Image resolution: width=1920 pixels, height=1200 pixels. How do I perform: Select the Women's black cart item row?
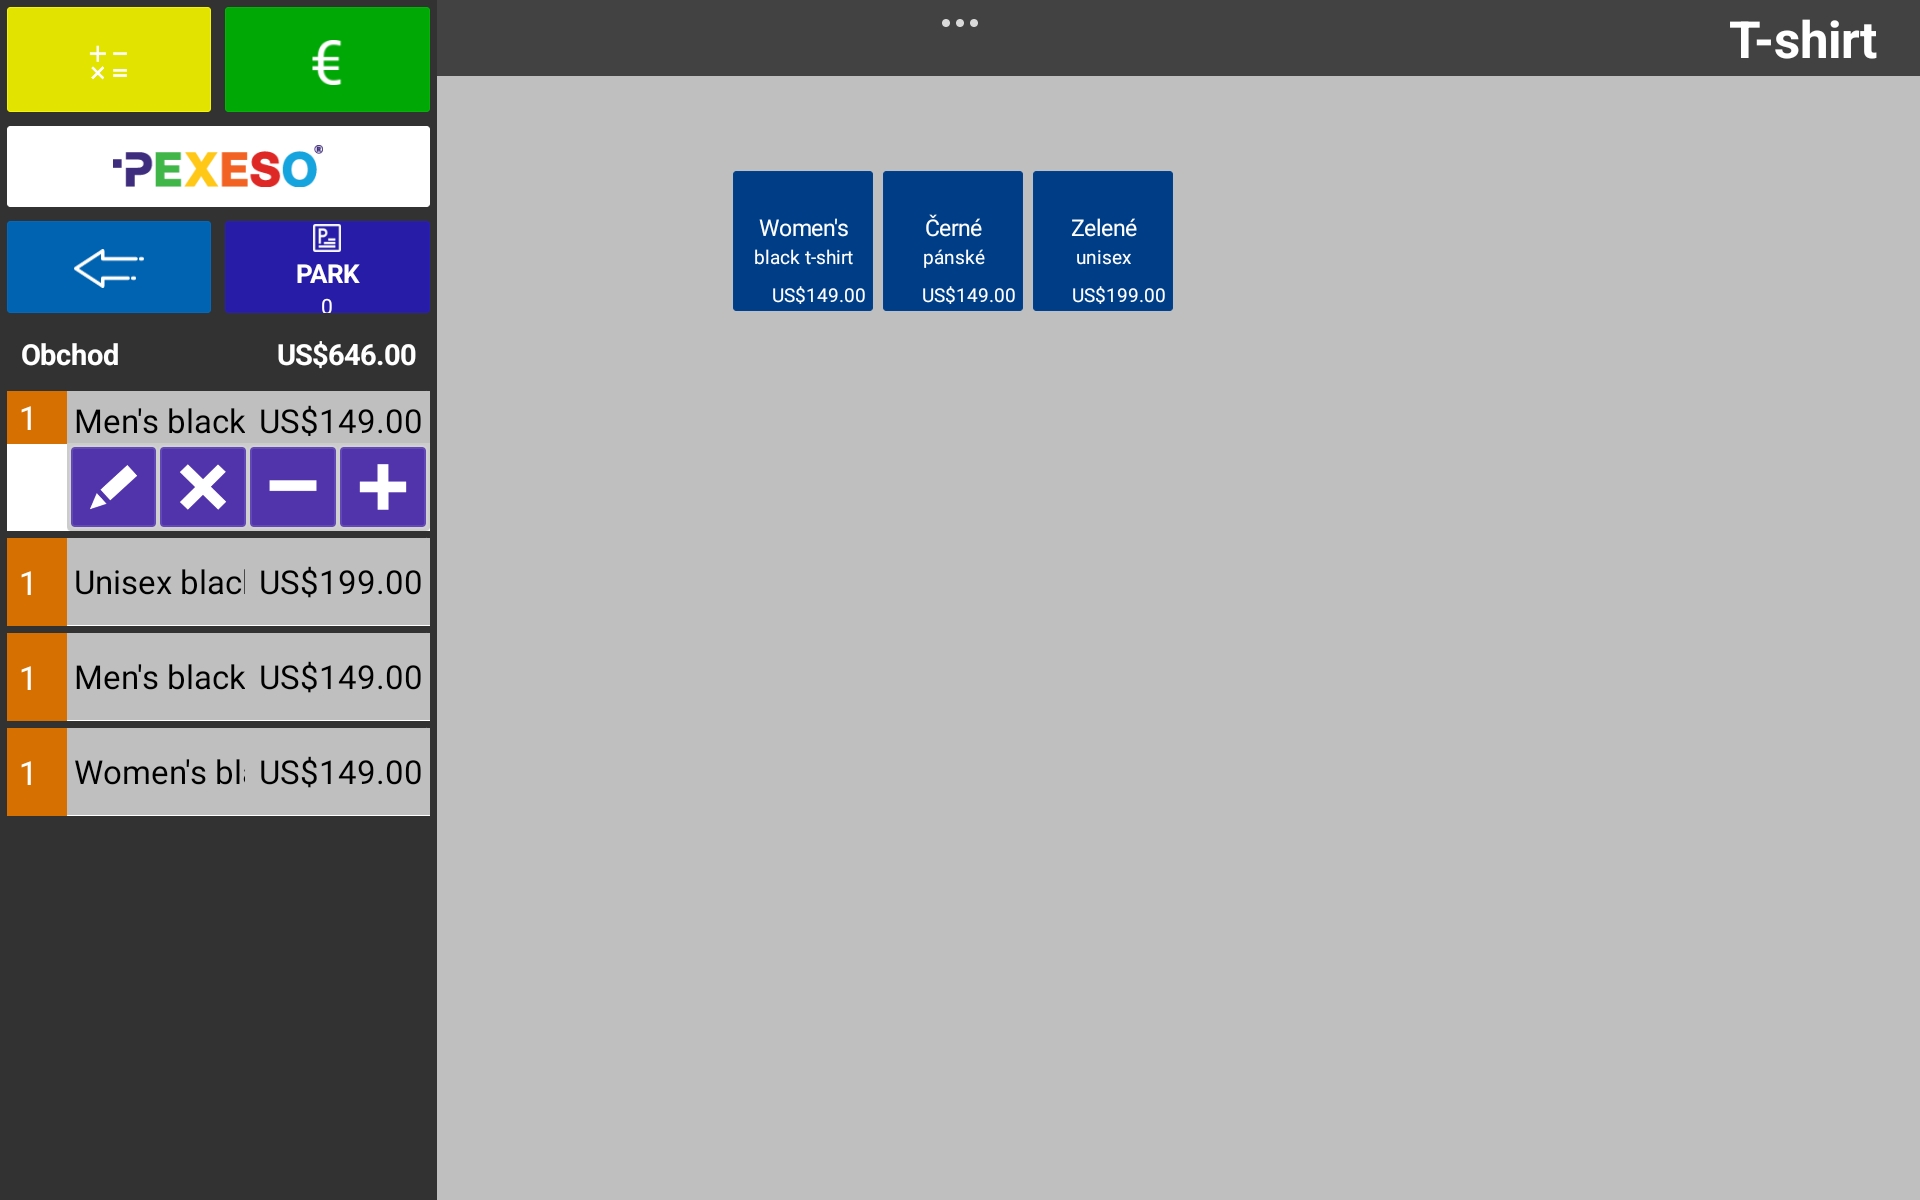(x=216, y=770)
